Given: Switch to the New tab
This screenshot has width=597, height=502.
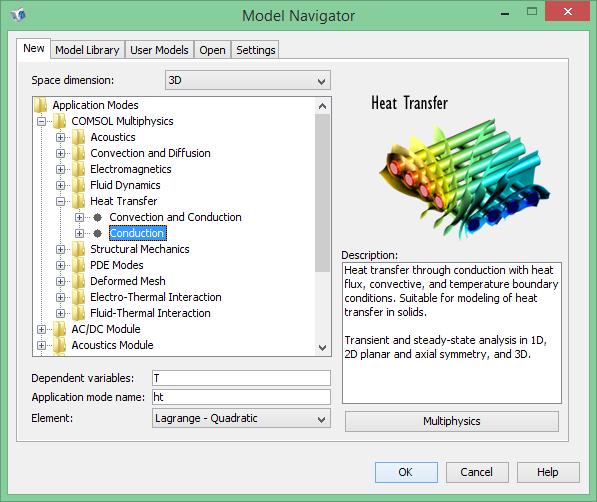Looking at the screenshot, I should (34, 49).
